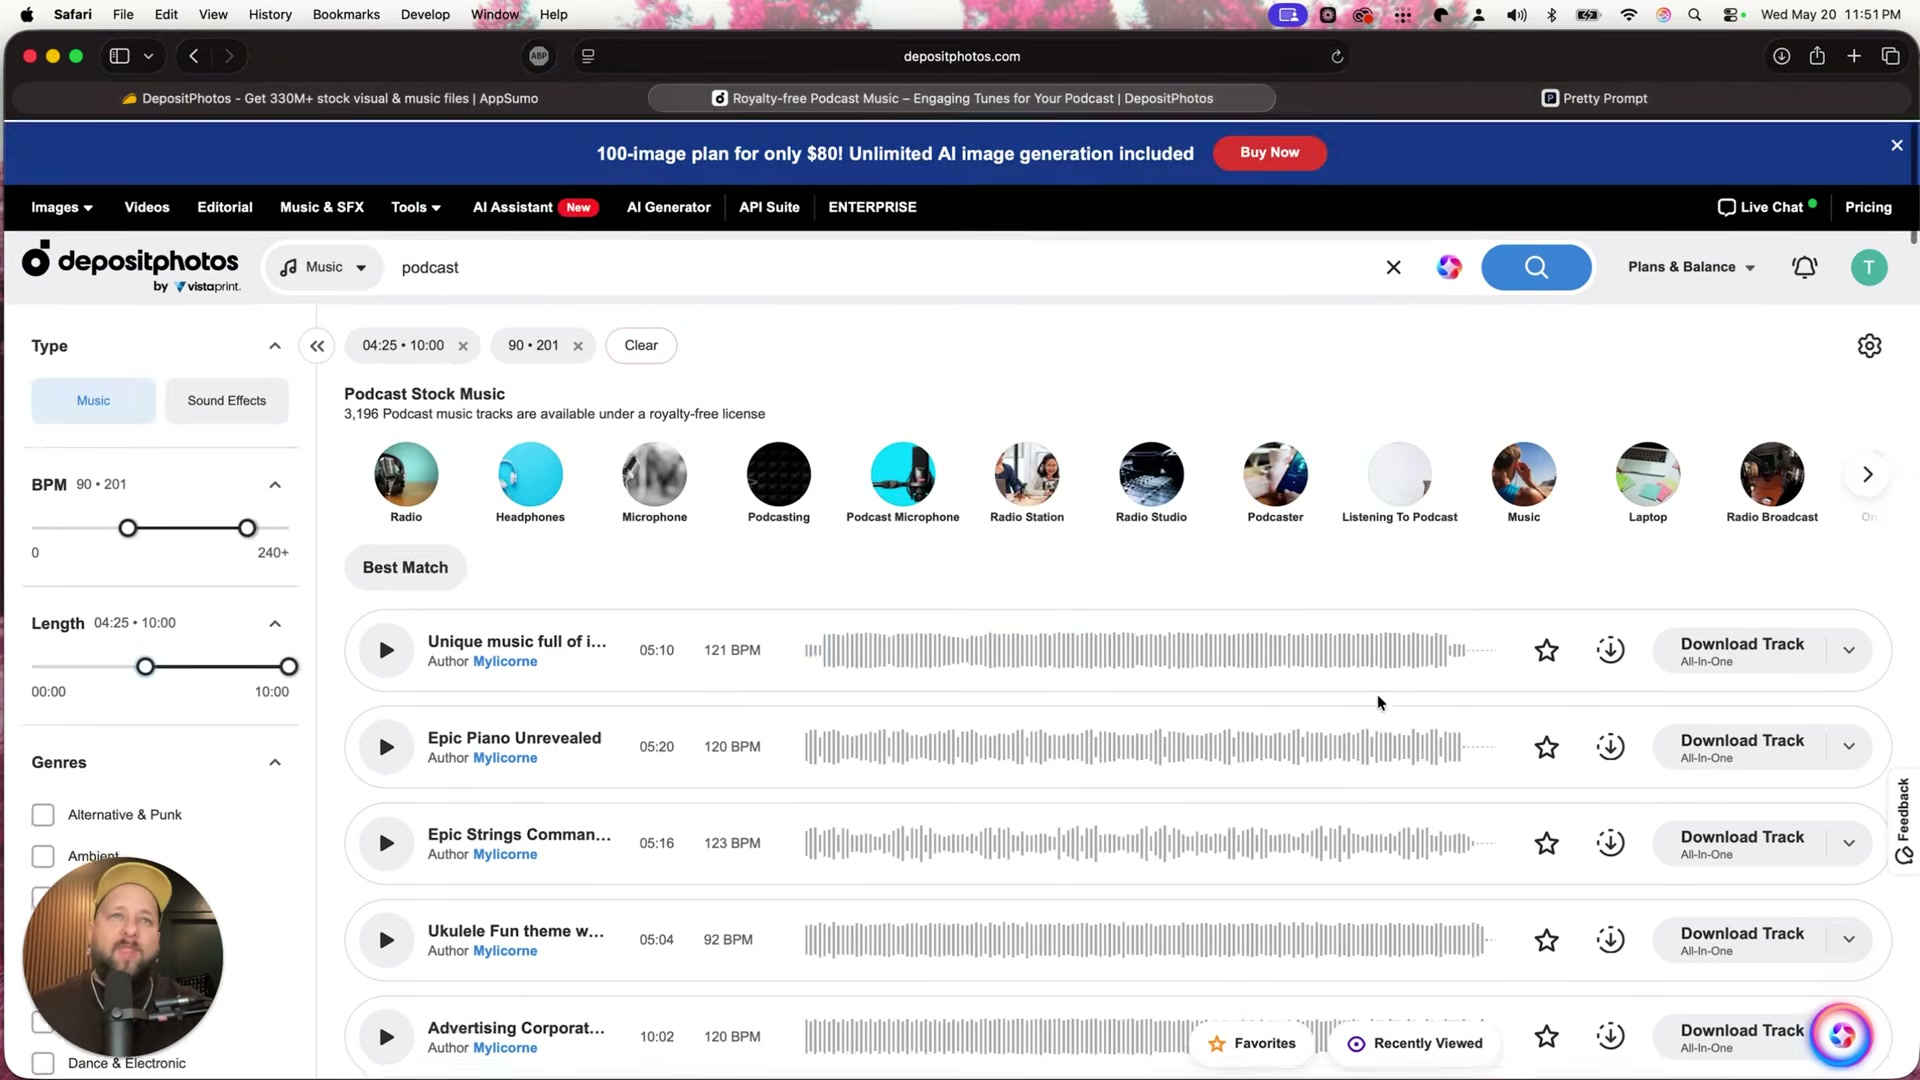This screenshot has height=1080, width=1920.
Task: Click the BPM slider upper handle
Action: [247, 528]
